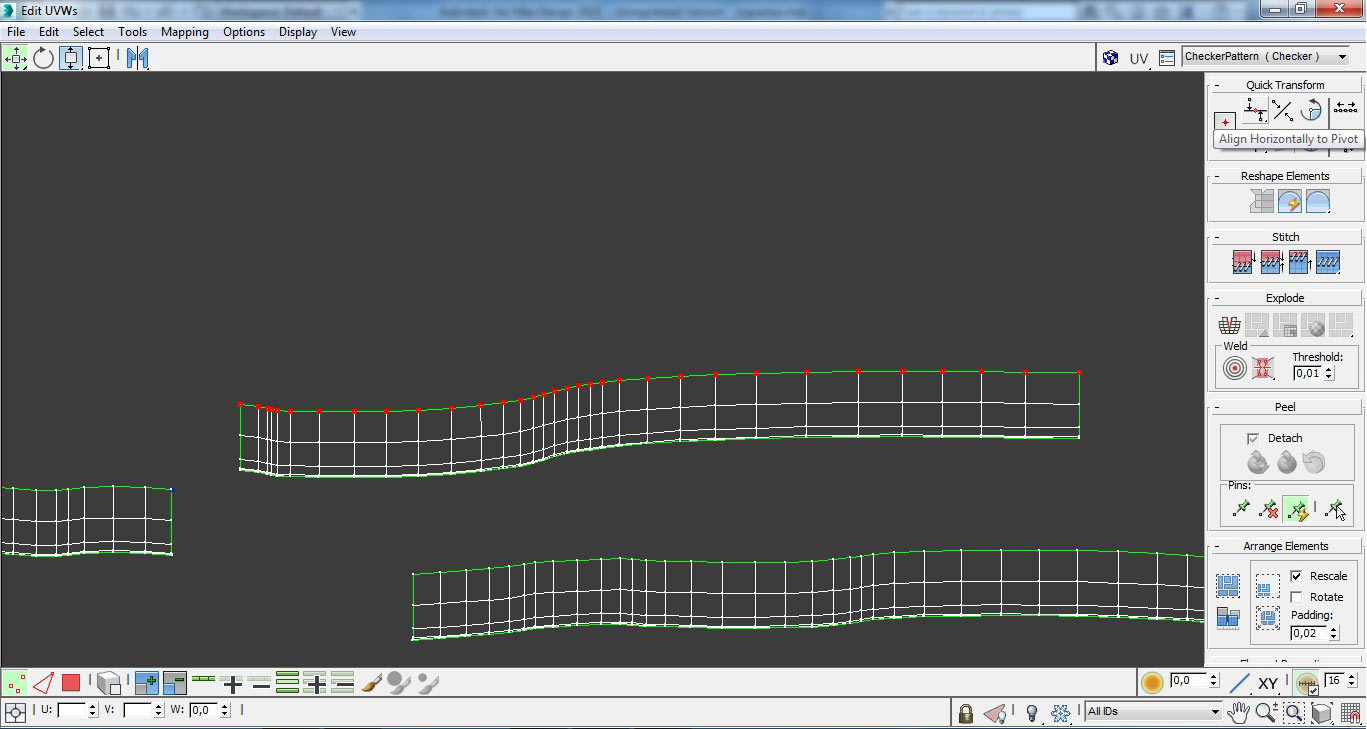Click the Explode rollout title bar
The image size is (1367, 729).
click(x=1285, y=298)
